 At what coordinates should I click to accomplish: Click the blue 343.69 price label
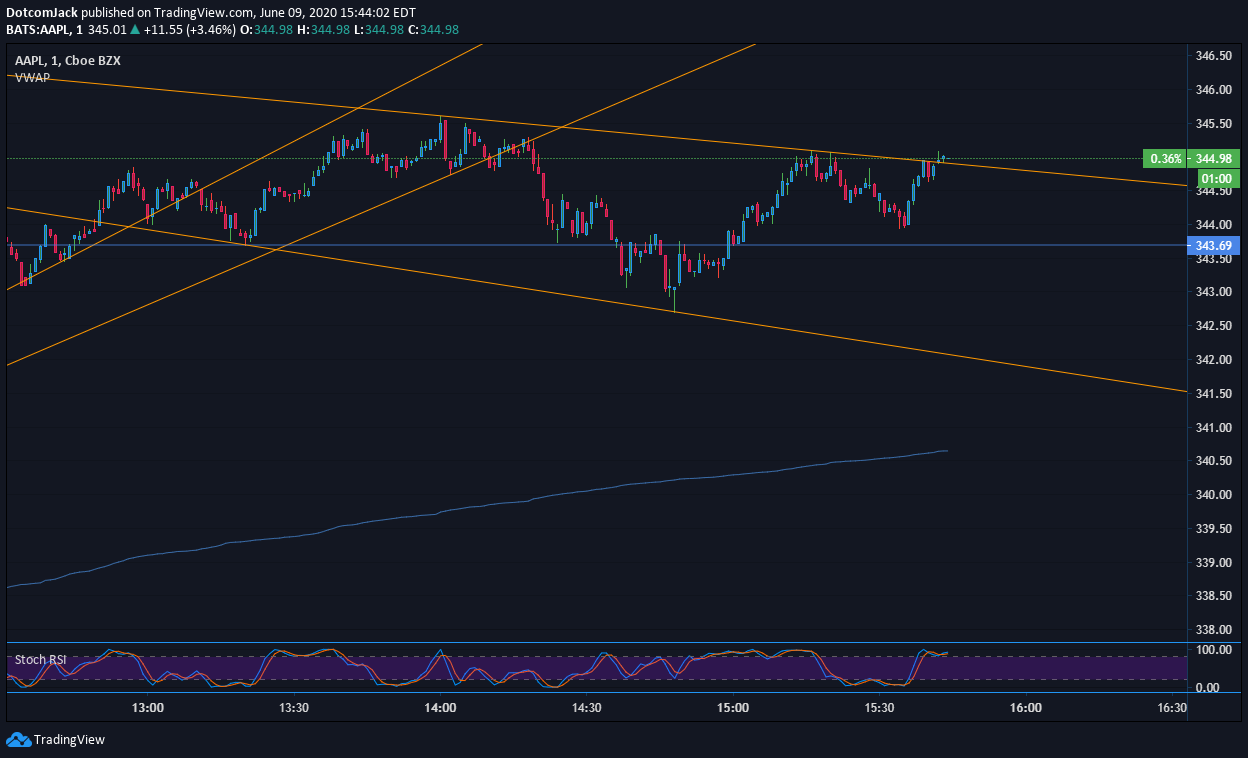pyautogui.click(x=1212, y=245)
